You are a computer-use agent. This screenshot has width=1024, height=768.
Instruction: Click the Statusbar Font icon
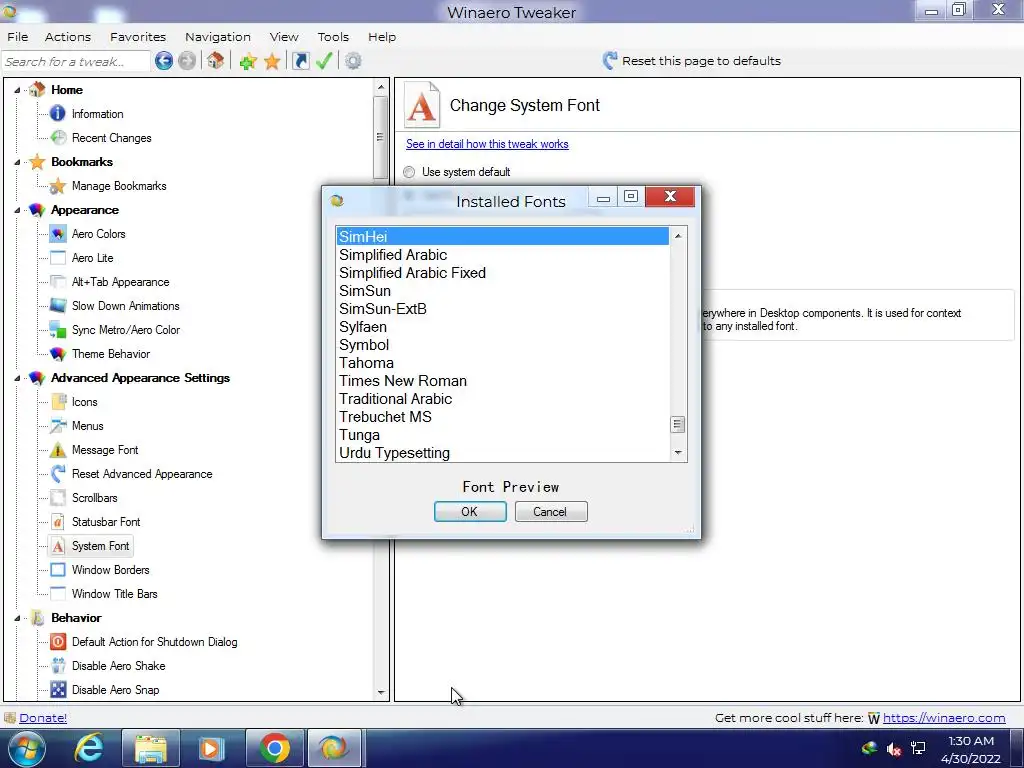point(58,522)
